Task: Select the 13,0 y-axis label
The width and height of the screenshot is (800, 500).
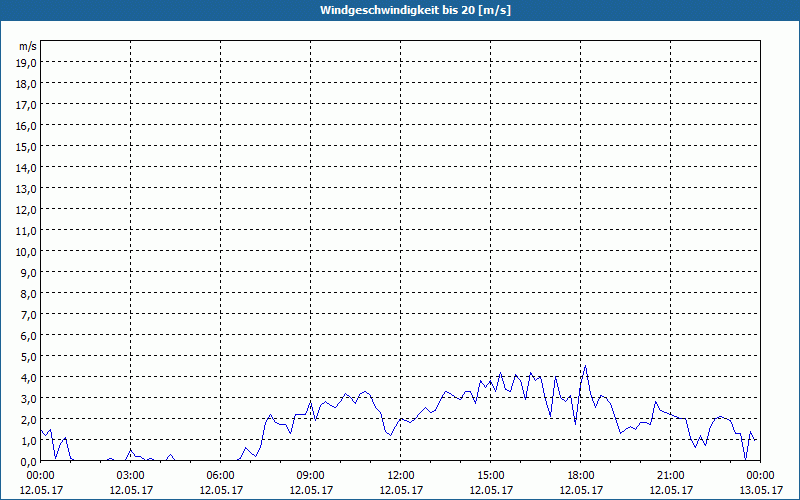Action: tap(28, 189)
